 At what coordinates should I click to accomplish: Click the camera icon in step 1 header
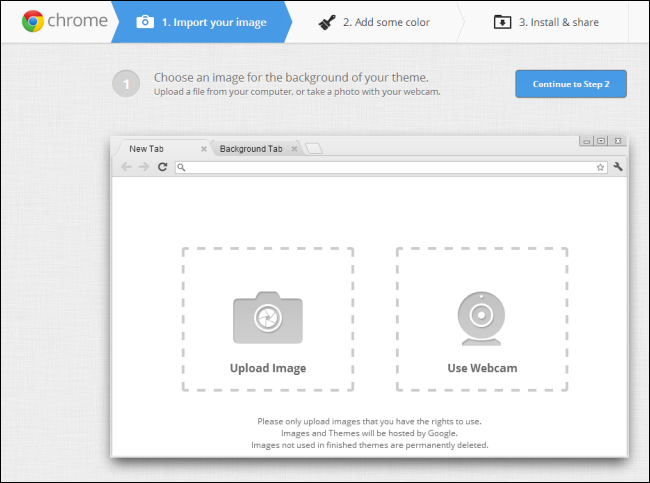pyautogui.click(x=145, y=22)
